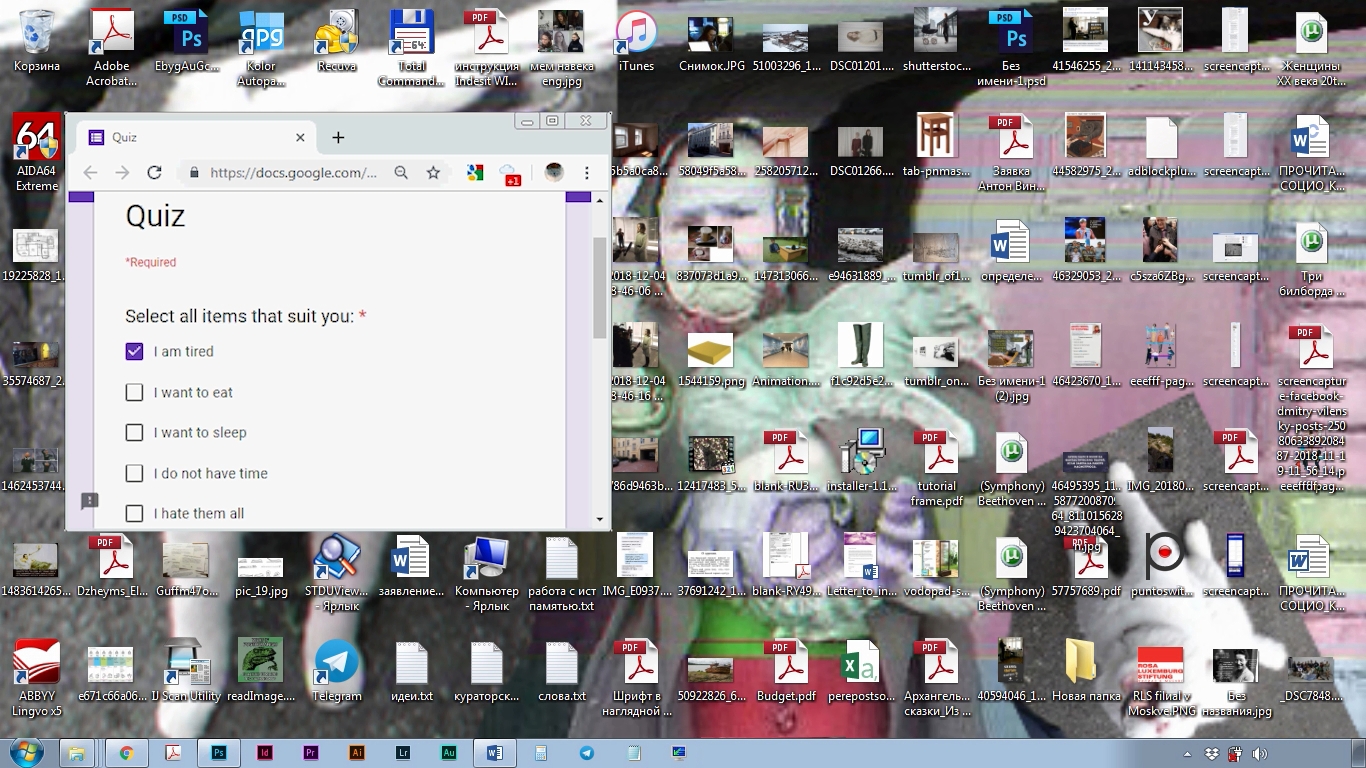
Task: Reload the Quiz page in Chrome
Action: pyautogui.click(x=154, y=173)
